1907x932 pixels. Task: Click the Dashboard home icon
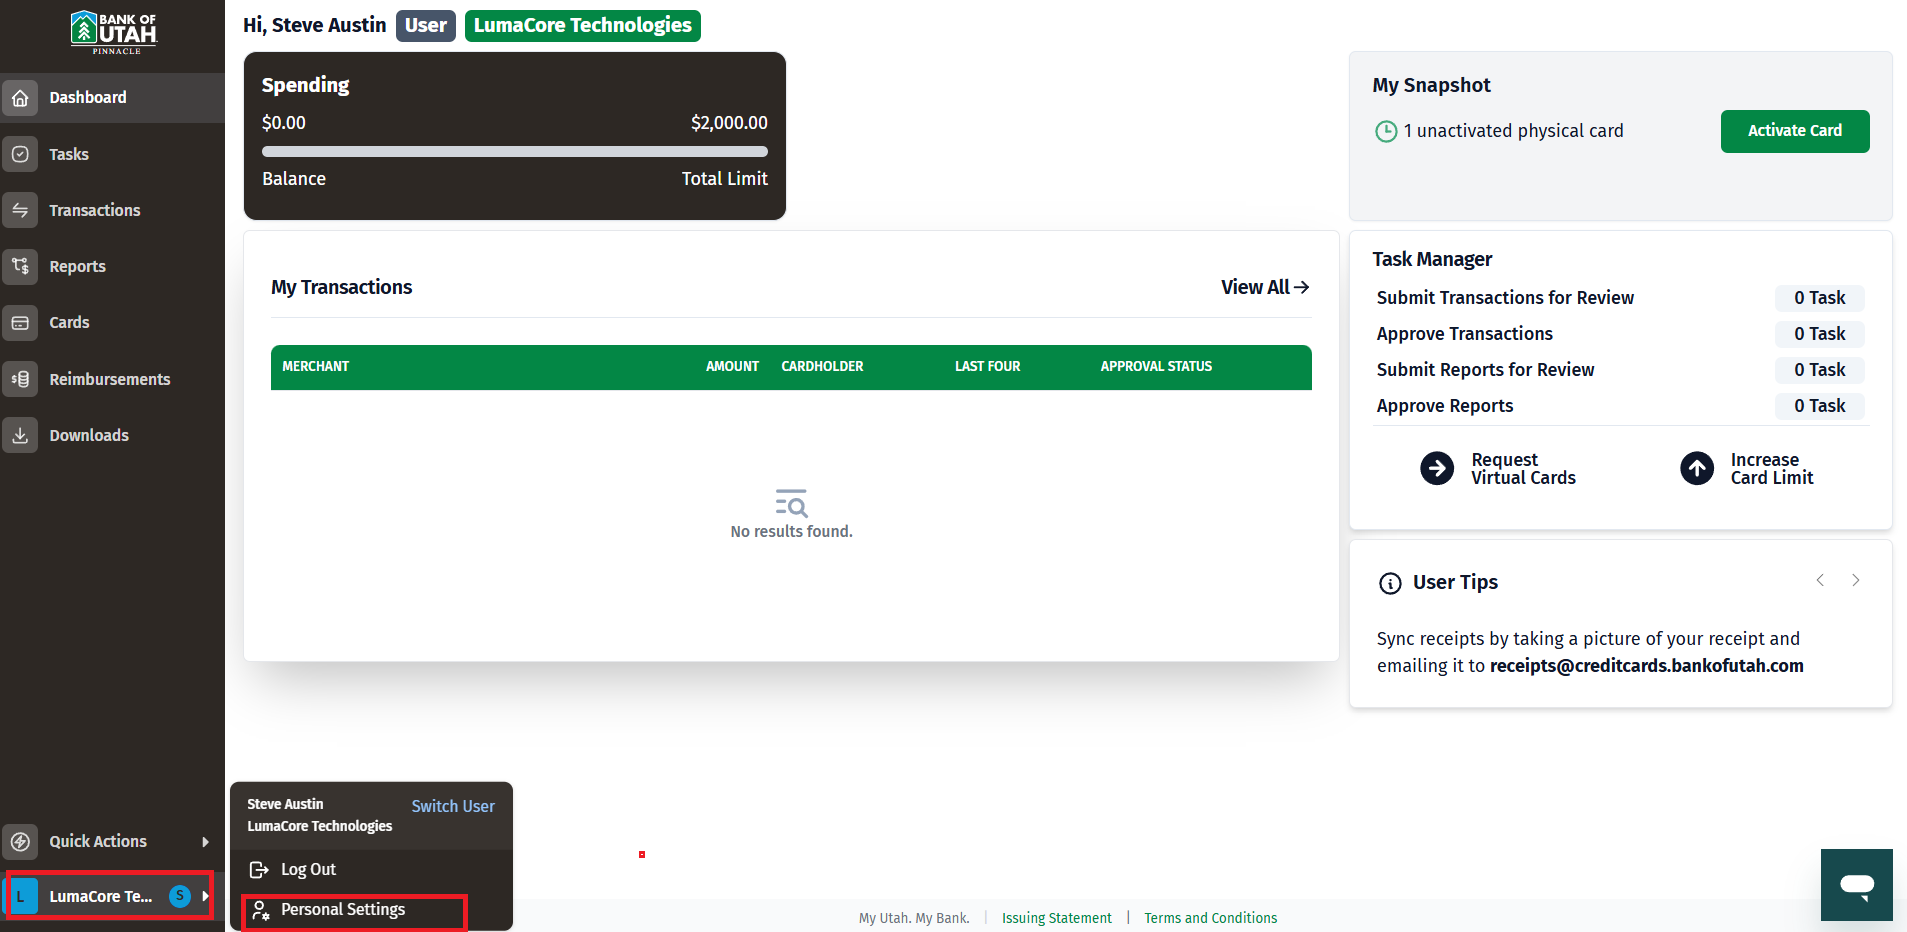(x=20, y=98)
